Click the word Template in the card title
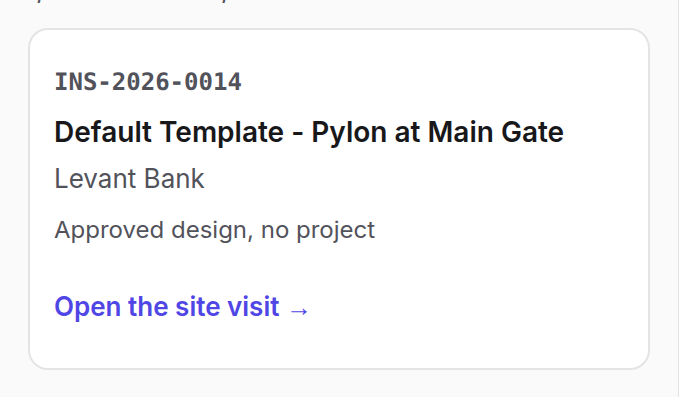This screenshot has width=679, height=397. click(222, 133)
